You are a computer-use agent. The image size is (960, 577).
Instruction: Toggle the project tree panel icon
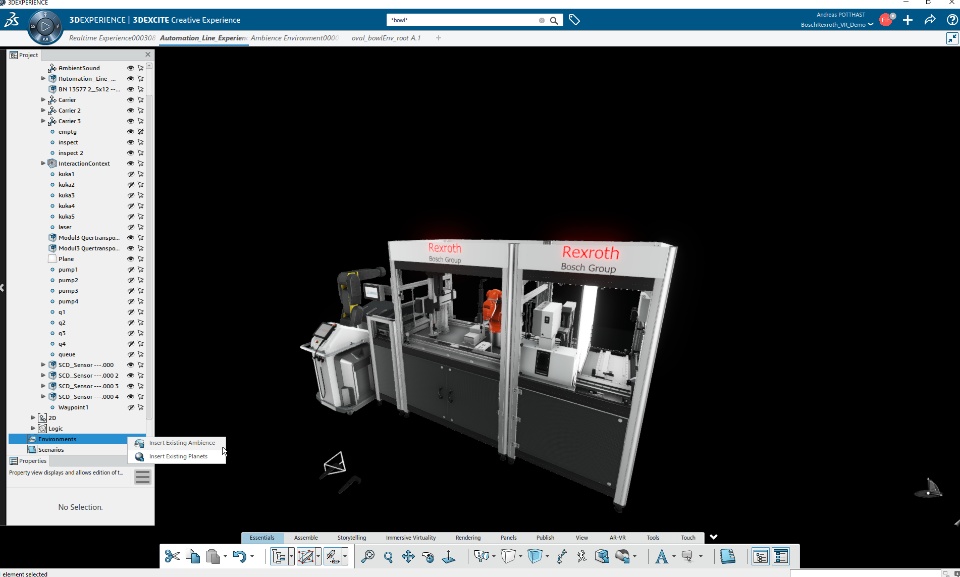pyautogui.click(x=760, y=556)
